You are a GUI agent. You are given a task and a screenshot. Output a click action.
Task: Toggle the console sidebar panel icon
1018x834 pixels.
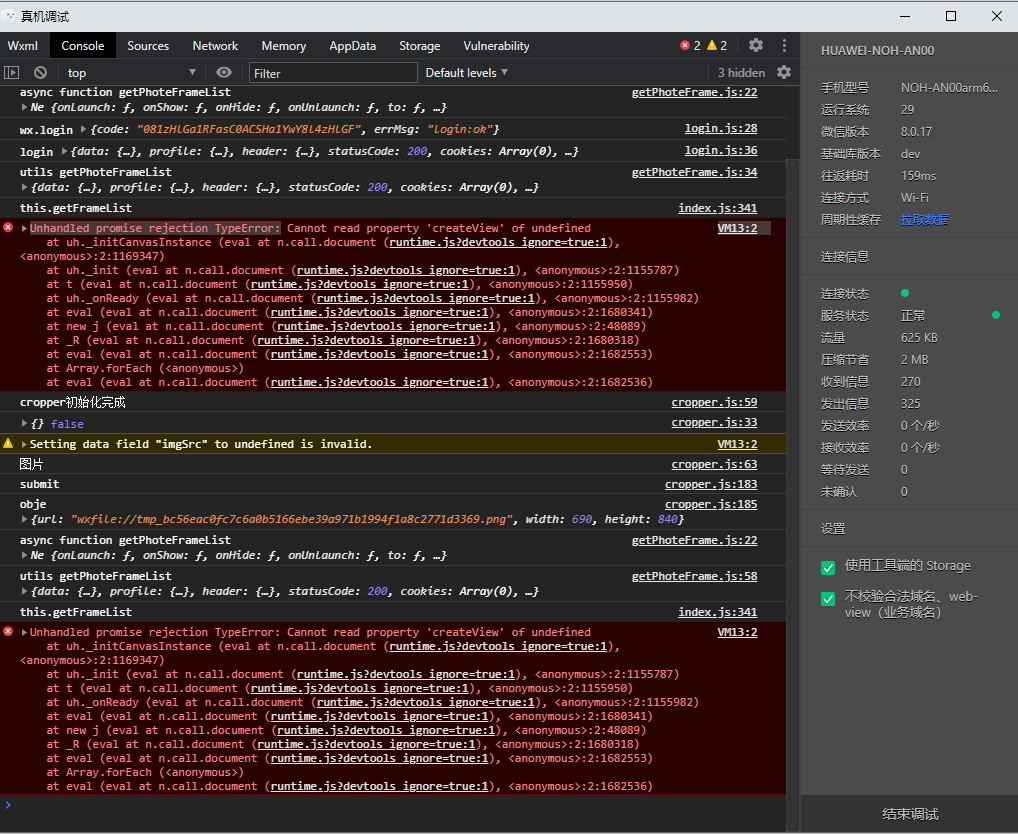pos(12,73)
